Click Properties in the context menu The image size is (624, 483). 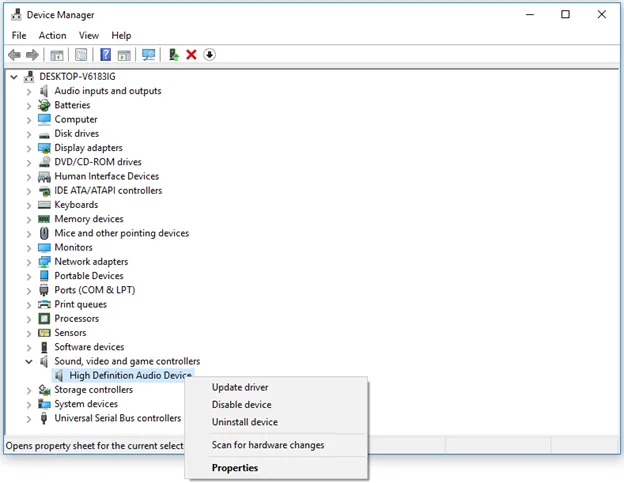click(x=235, y=467)
